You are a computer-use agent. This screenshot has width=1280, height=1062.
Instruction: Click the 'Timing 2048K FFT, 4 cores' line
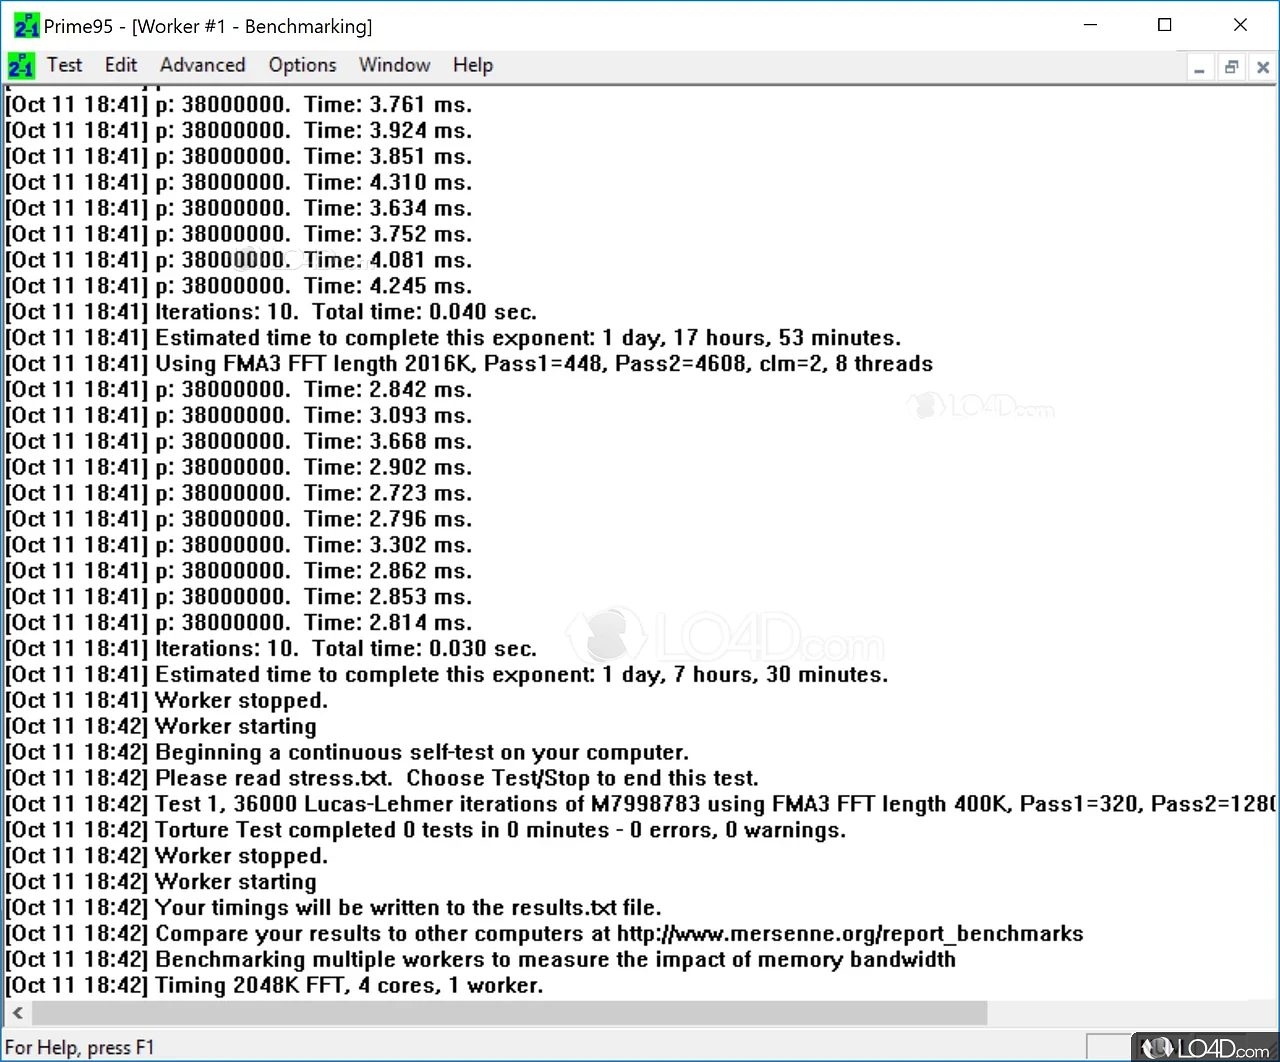click(275, 987)
